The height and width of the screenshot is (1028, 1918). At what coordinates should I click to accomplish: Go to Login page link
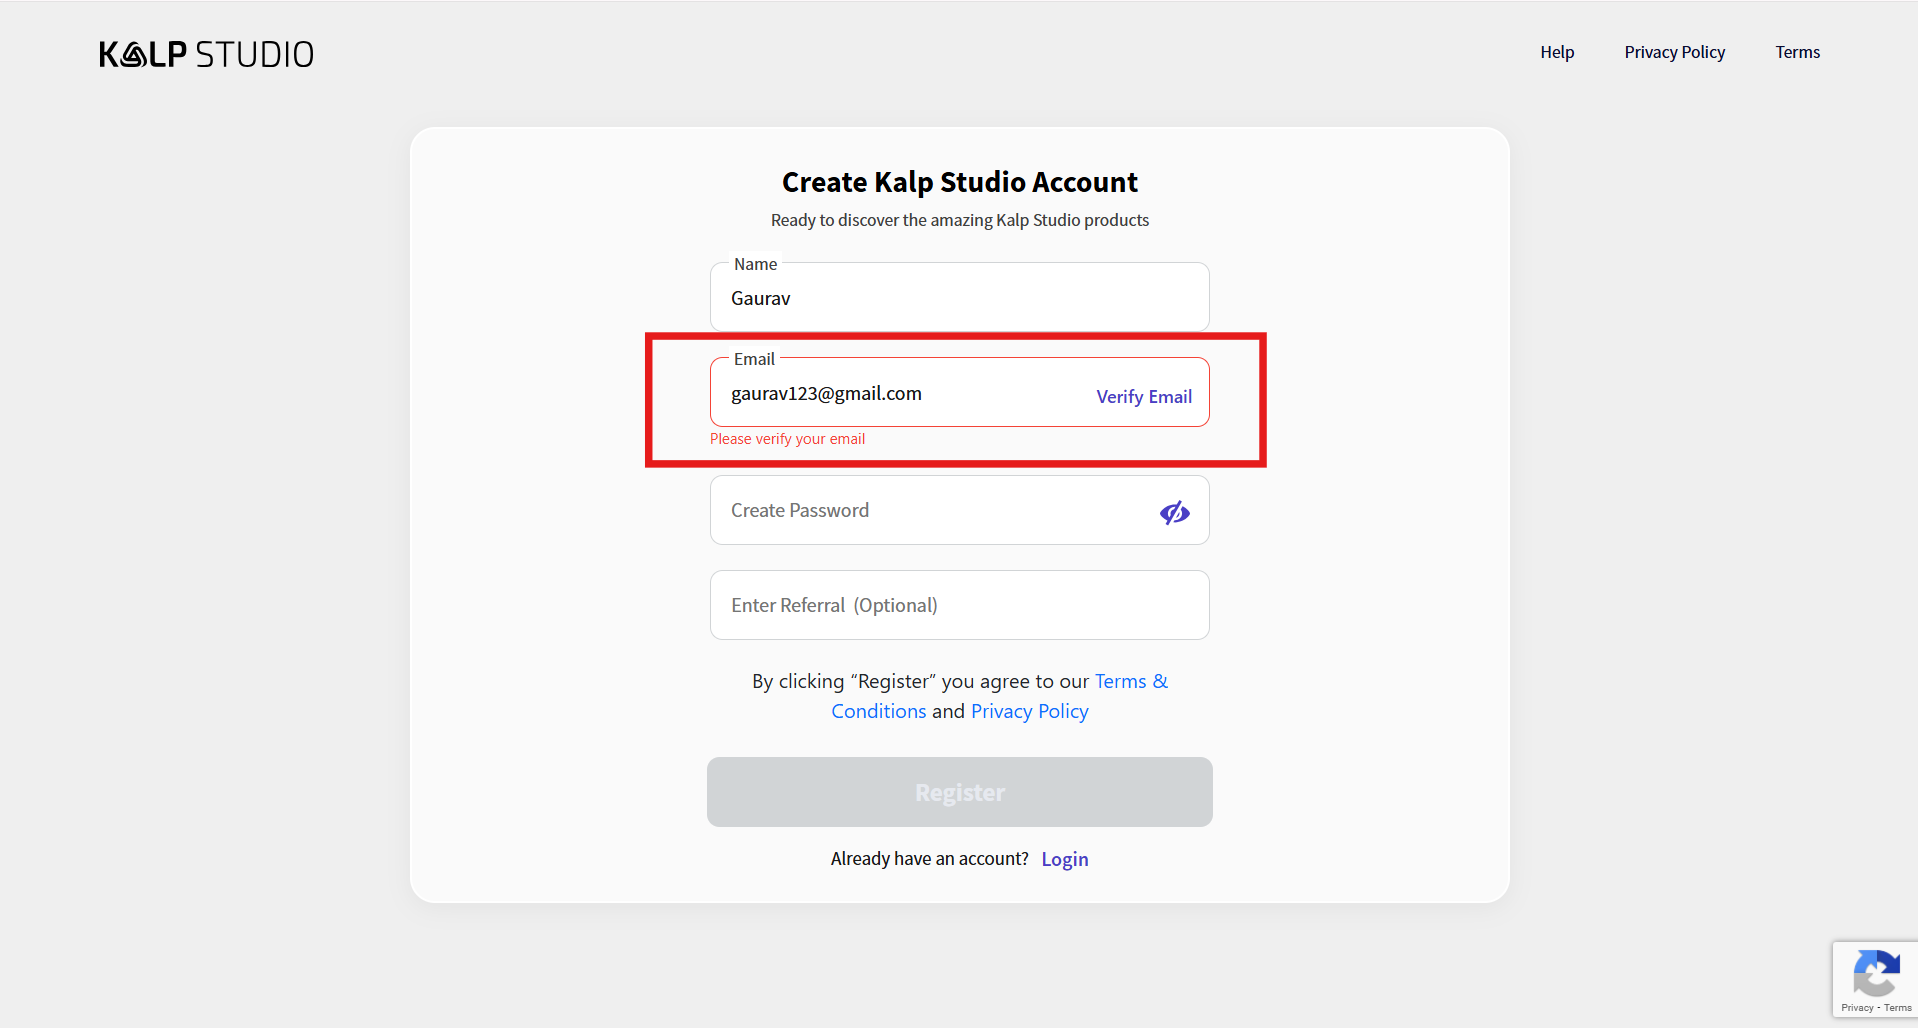click(x=1064, y=860)
